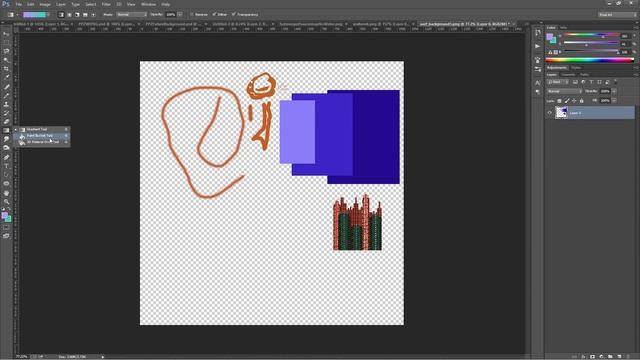Screen dimensions: 640x360
Task: Open the Image menu
Action: click(45, 4)
